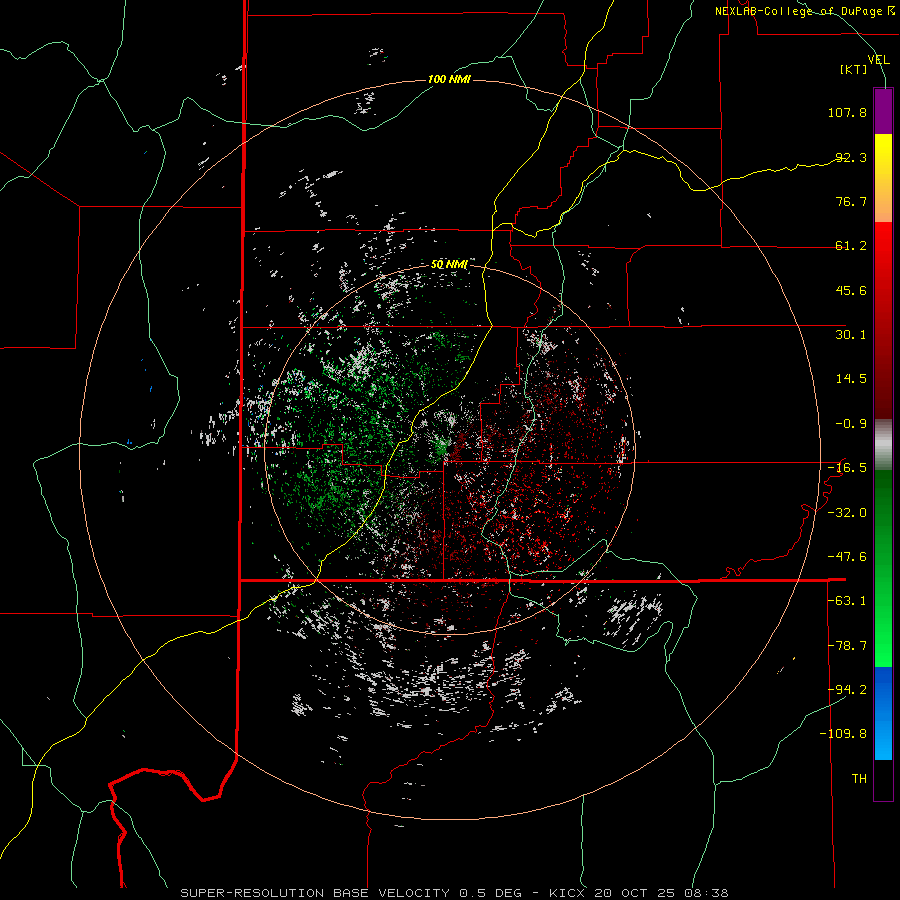
Task: Click the blue segment of the color bar
Action: 883,713
